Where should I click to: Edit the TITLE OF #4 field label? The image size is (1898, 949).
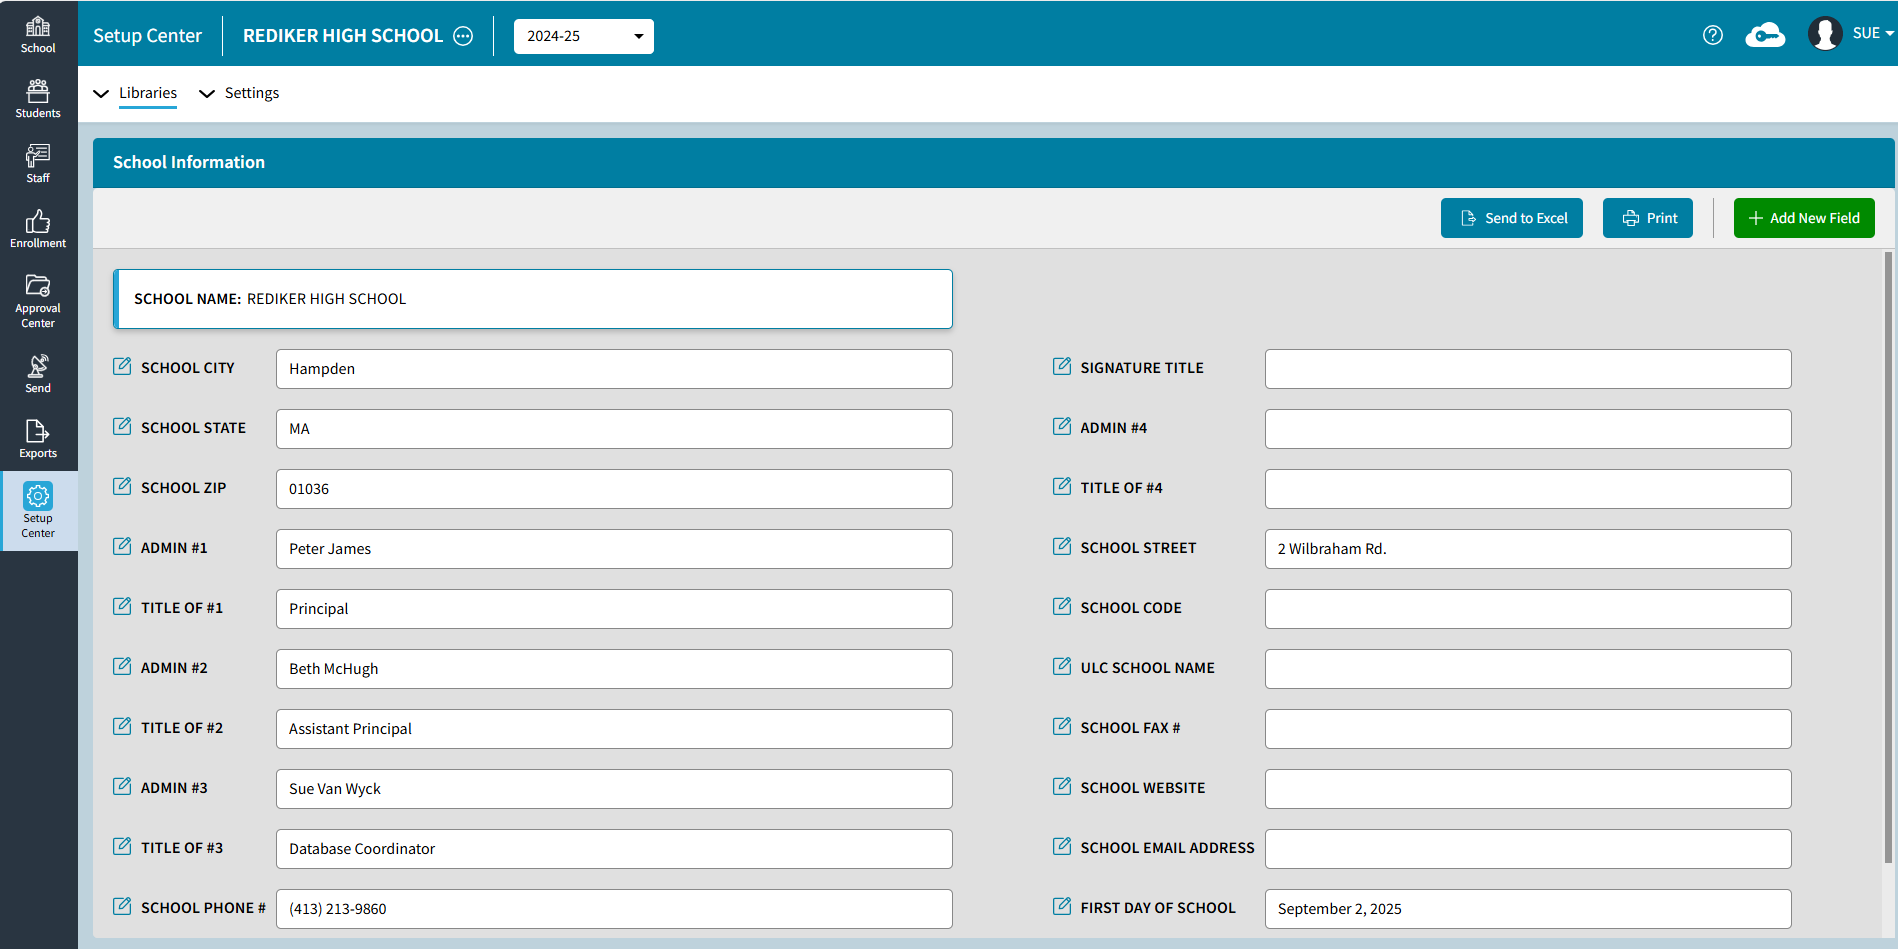(1062, 486)
